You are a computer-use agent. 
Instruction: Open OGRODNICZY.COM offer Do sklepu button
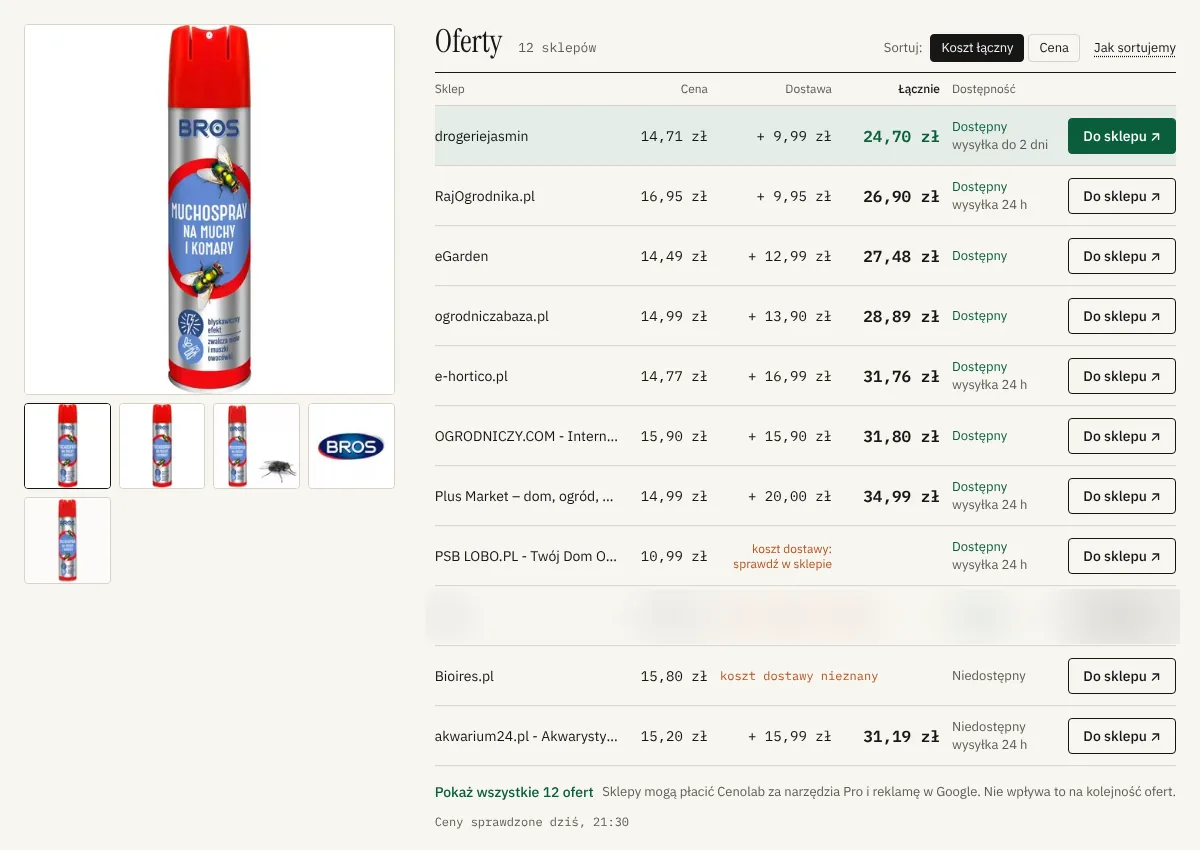tap(1122, 436)
